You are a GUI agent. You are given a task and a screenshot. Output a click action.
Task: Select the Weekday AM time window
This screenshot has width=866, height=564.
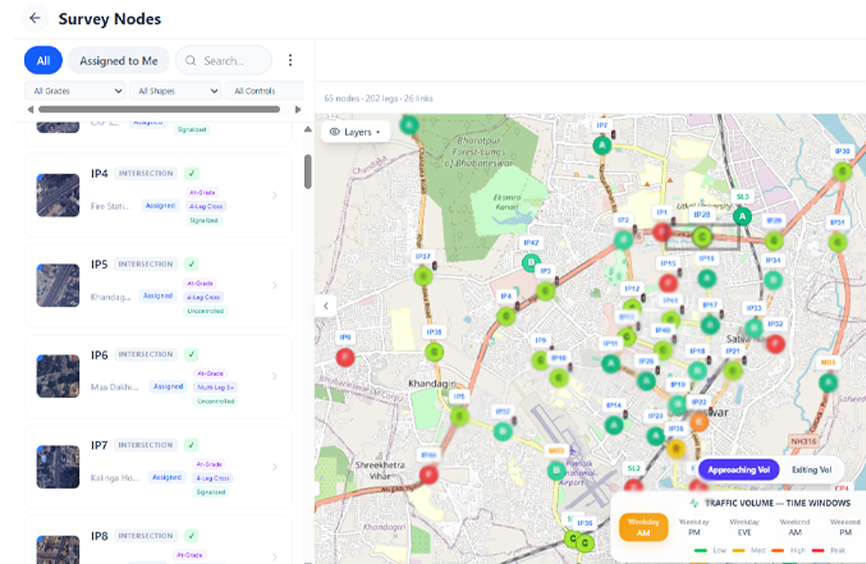point(643,527)
